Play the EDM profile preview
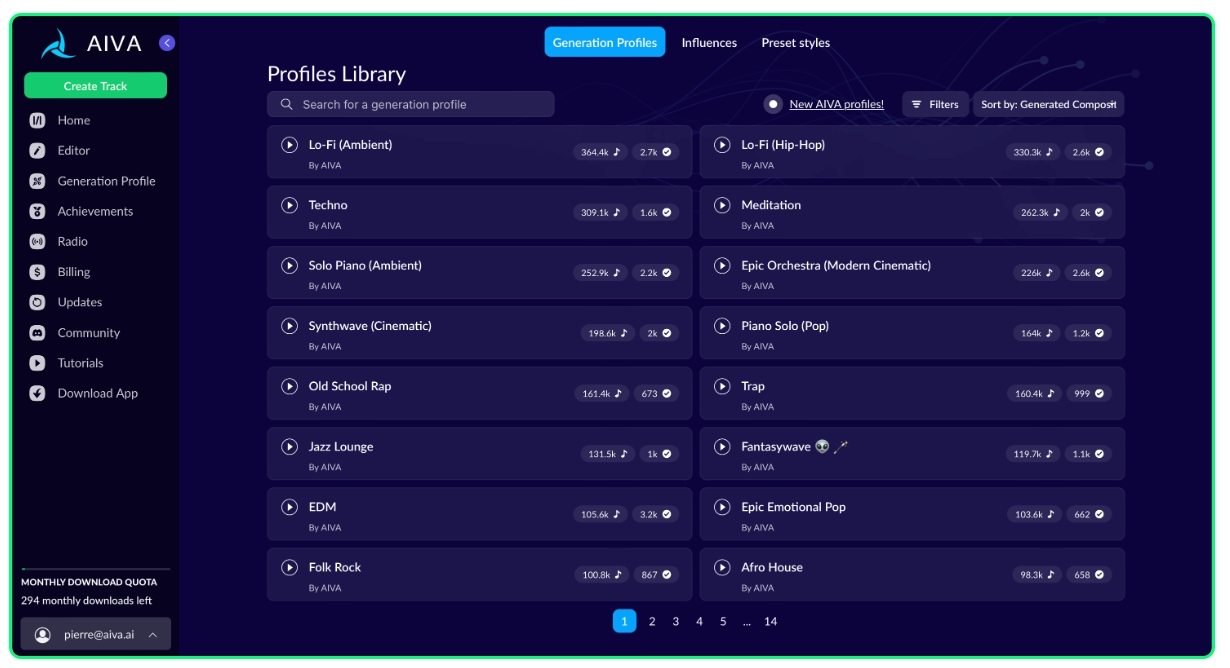The width and height of the screenshot is (1230, 668). point(290,507)
